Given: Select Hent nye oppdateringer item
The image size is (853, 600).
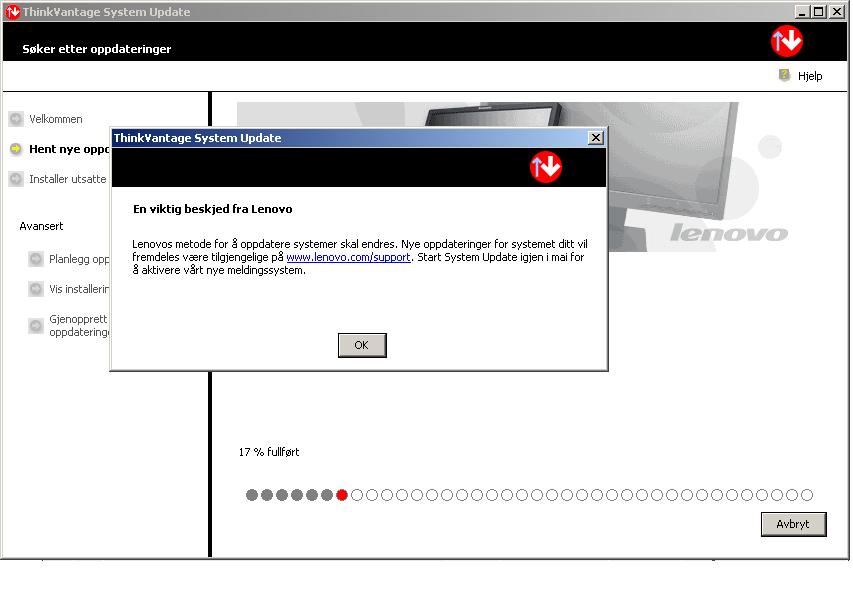Looking at the screenshot, I should 69,149.
